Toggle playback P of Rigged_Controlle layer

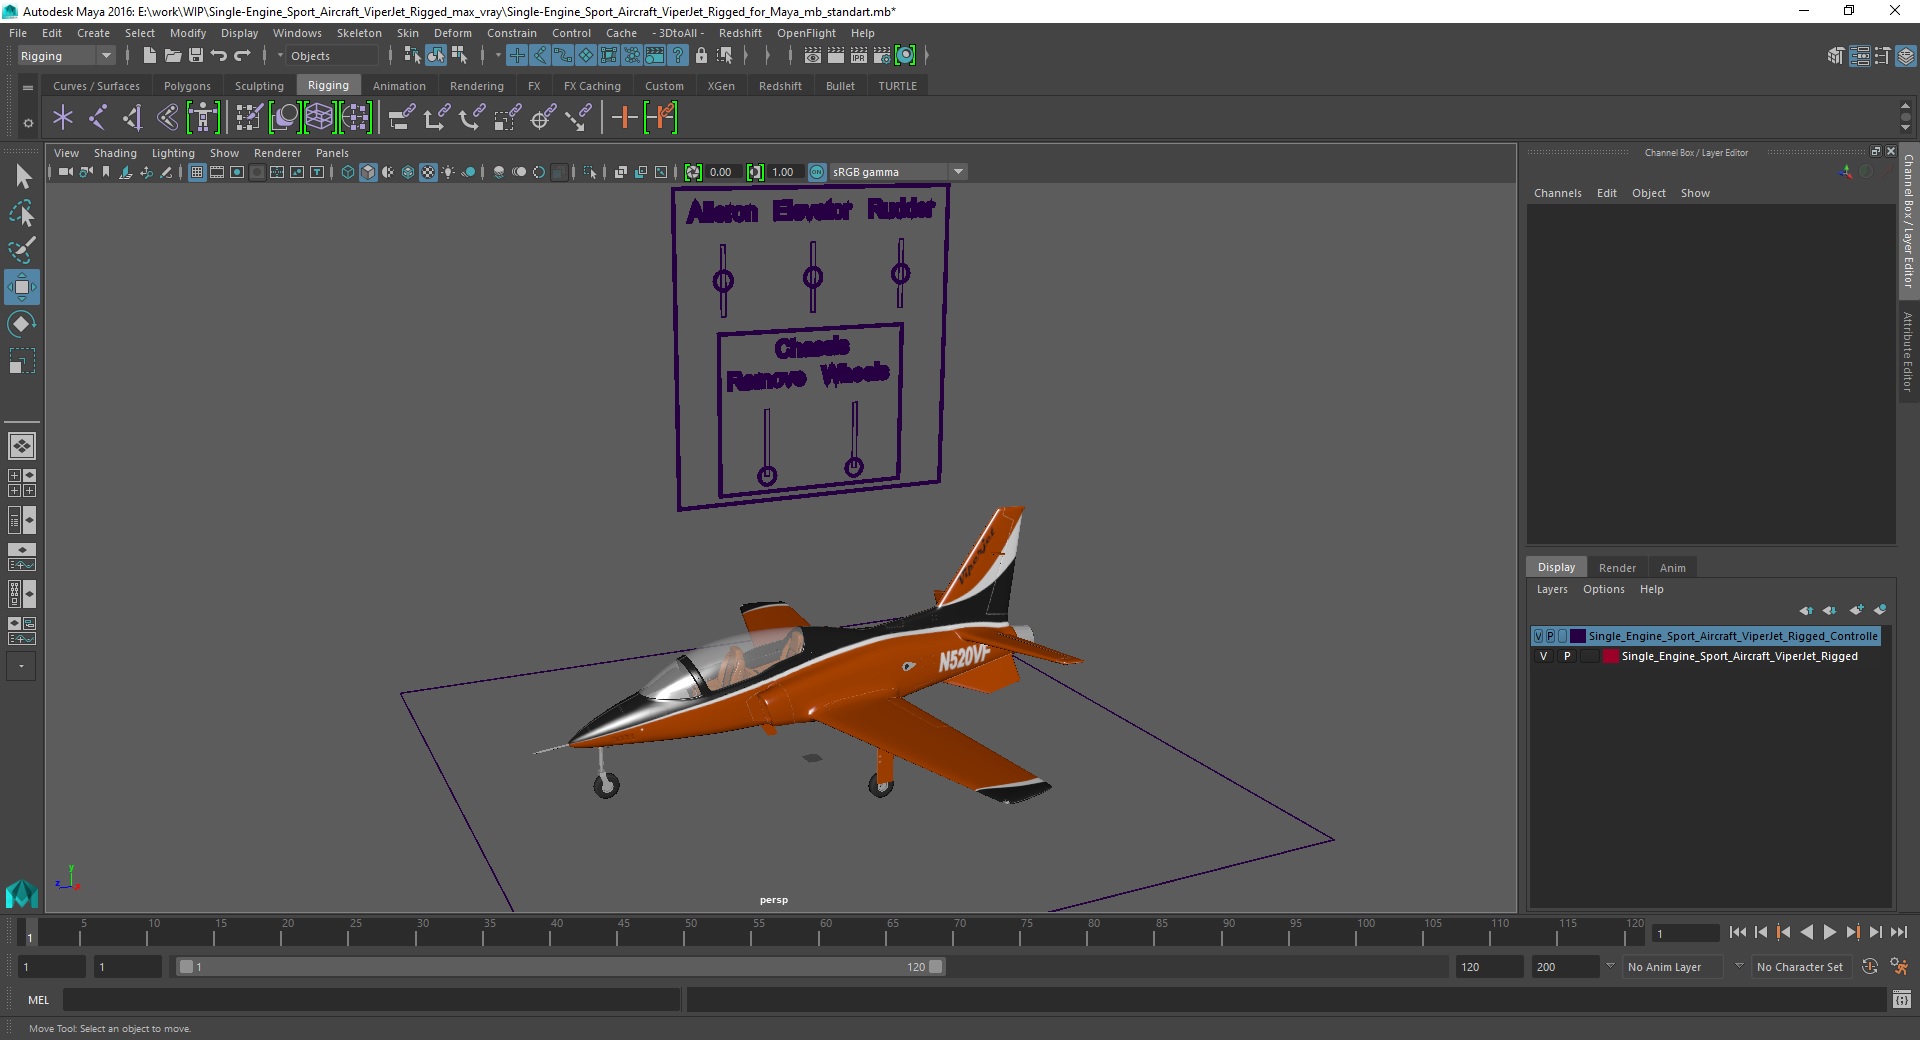[1550, 636]
